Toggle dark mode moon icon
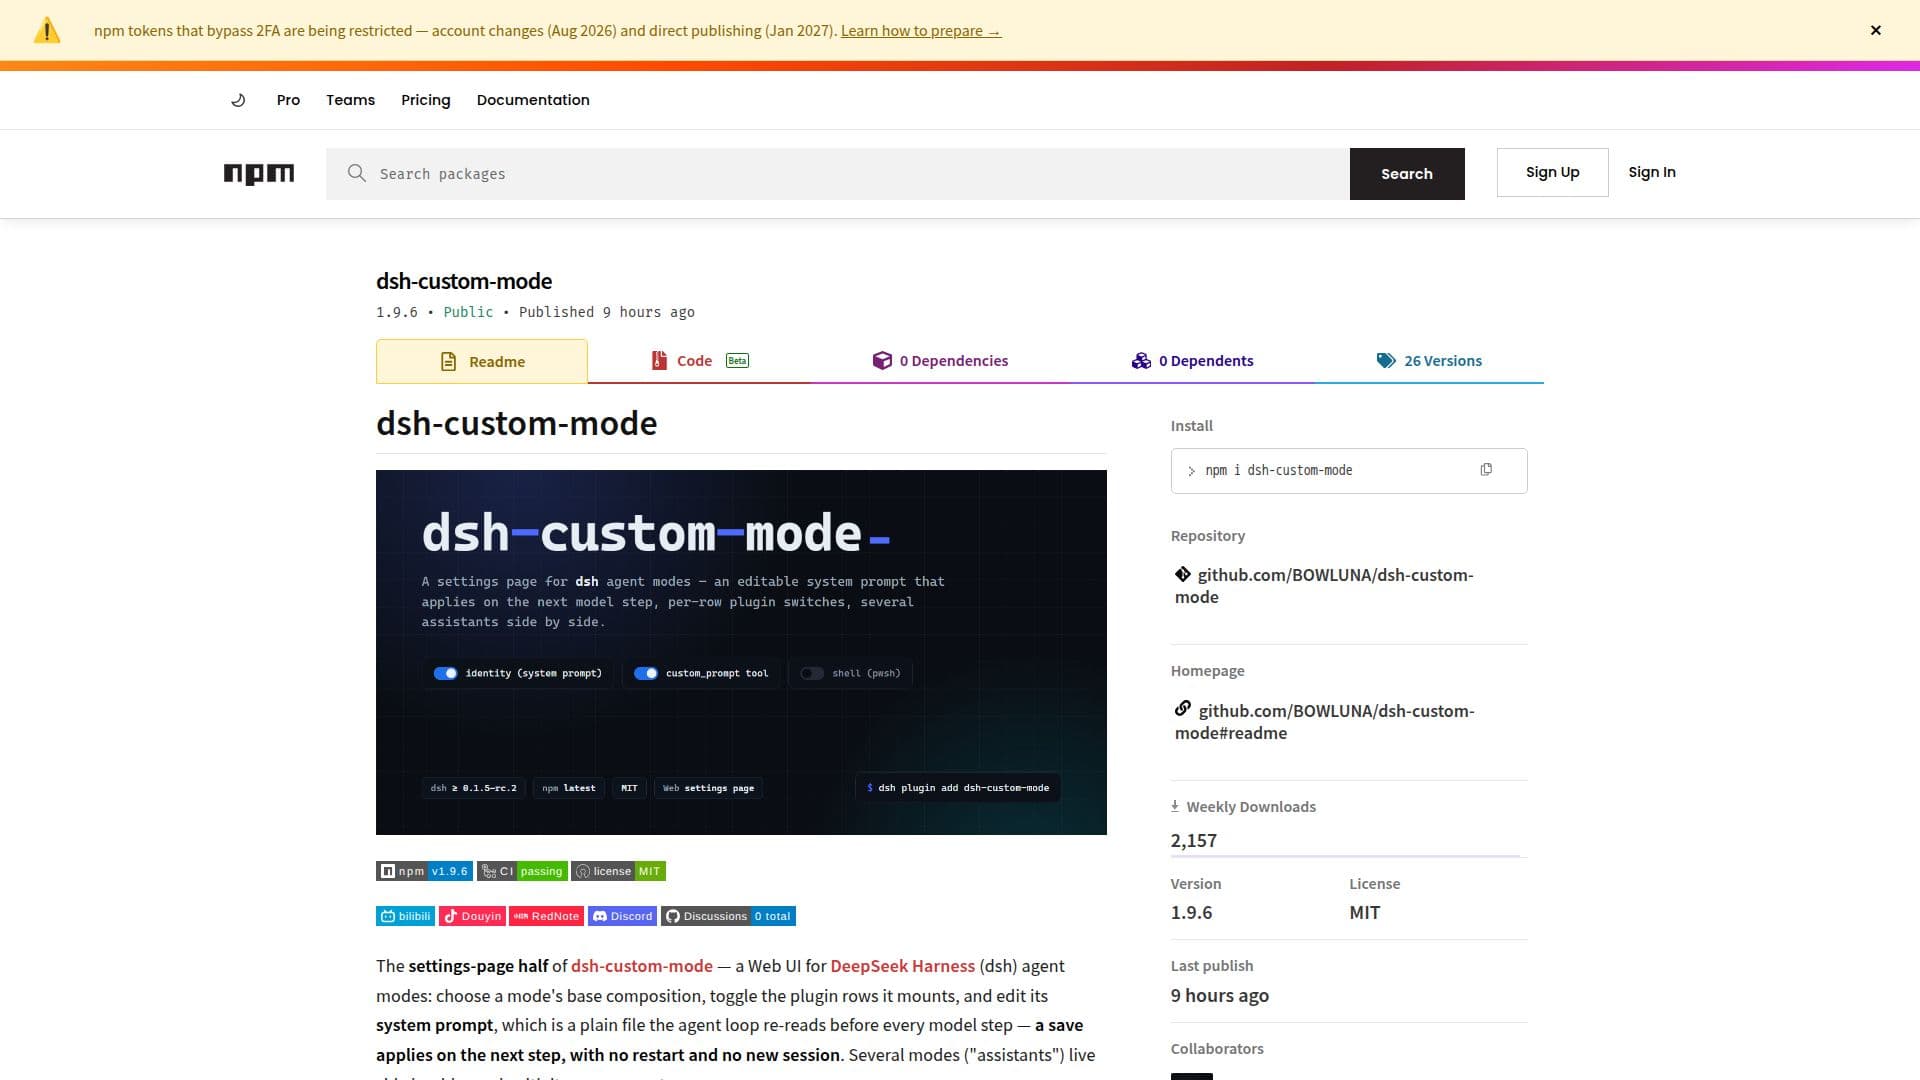The image size is (1920, 1080). (238, 100)
